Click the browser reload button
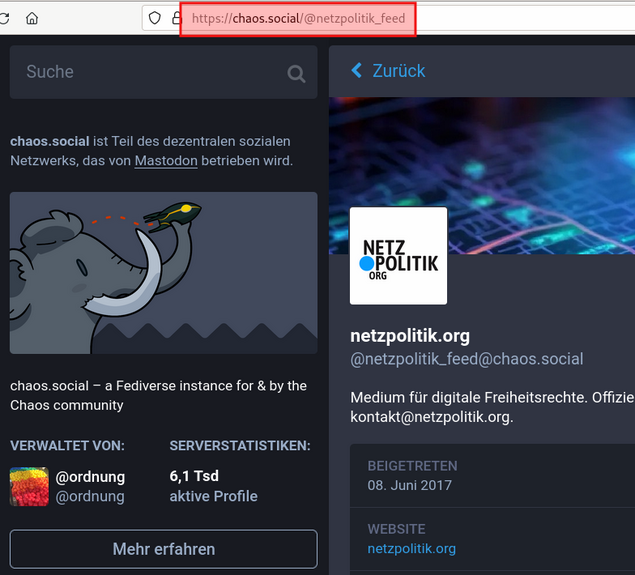 click(3, 18)
